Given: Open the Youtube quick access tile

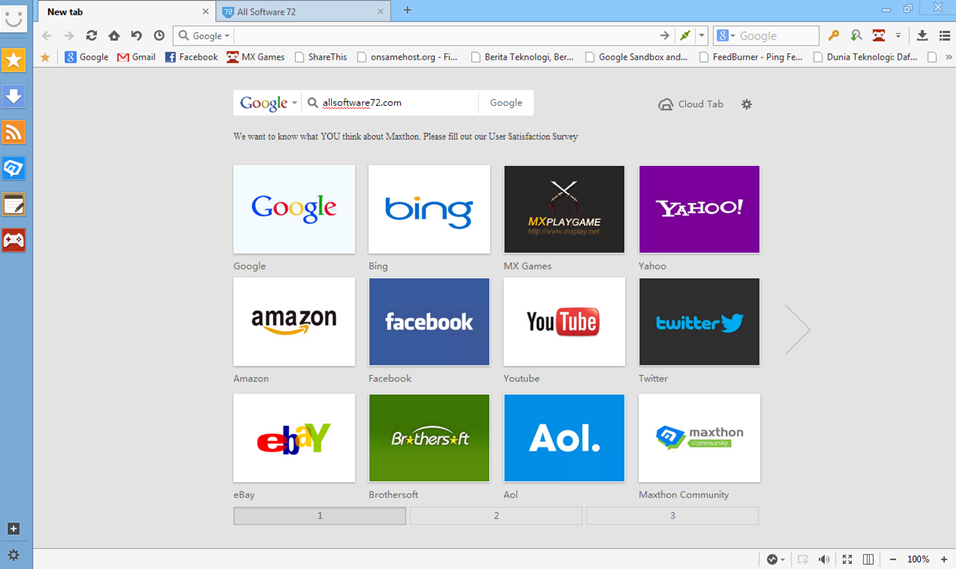Looking at the screenshot, I should point(564,322).
